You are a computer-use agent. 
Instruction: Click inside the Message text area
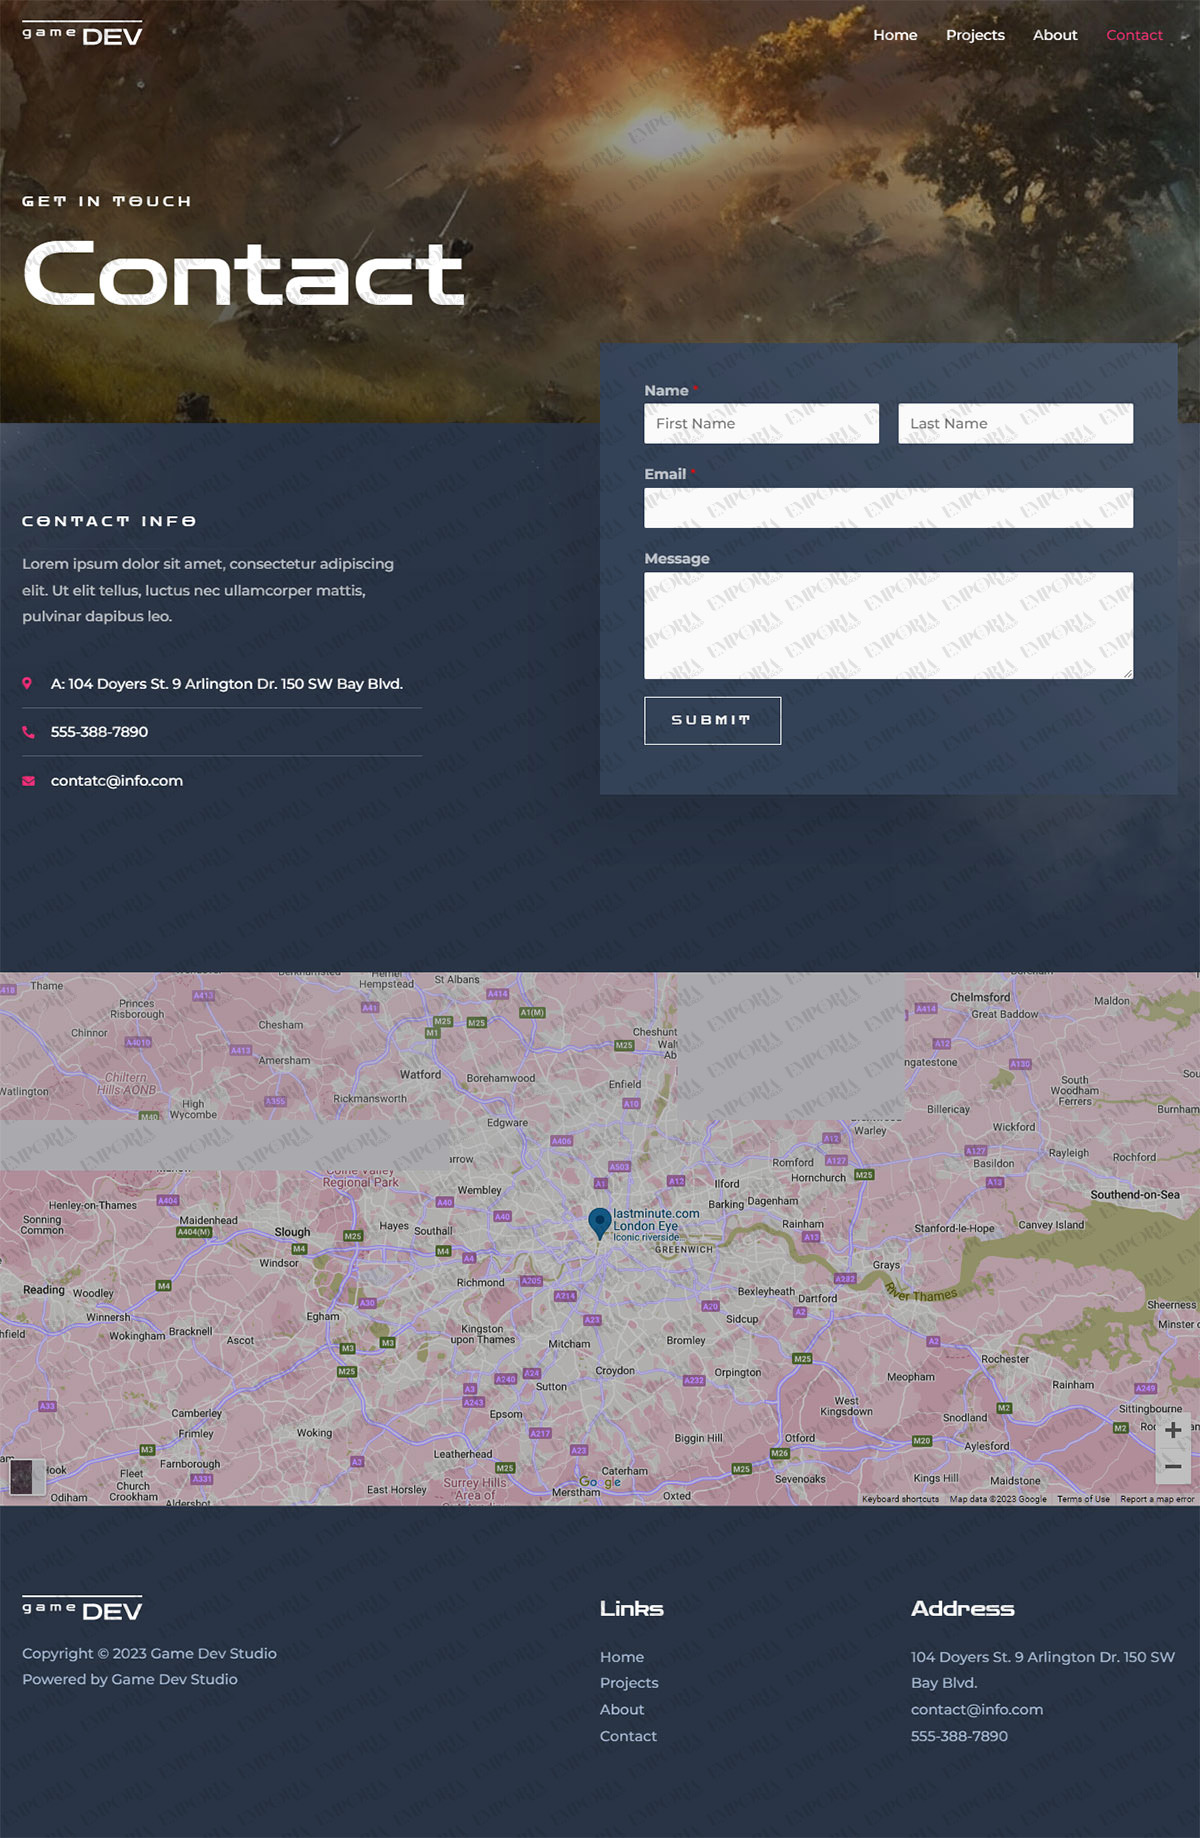888,626
